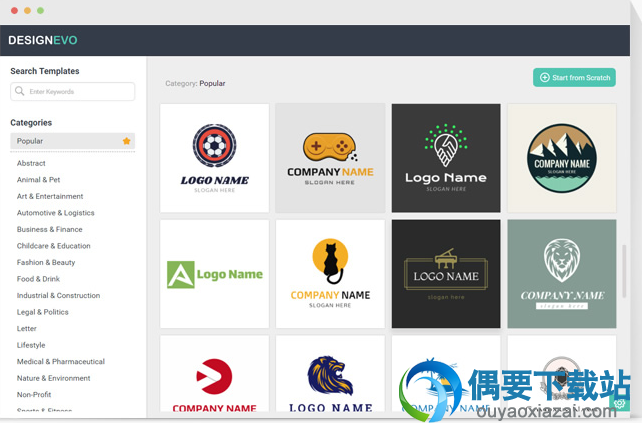Open the Art & Entertainment category
Image resolution: width=642 pixels, height=423 pixels.
pos(50,196)
